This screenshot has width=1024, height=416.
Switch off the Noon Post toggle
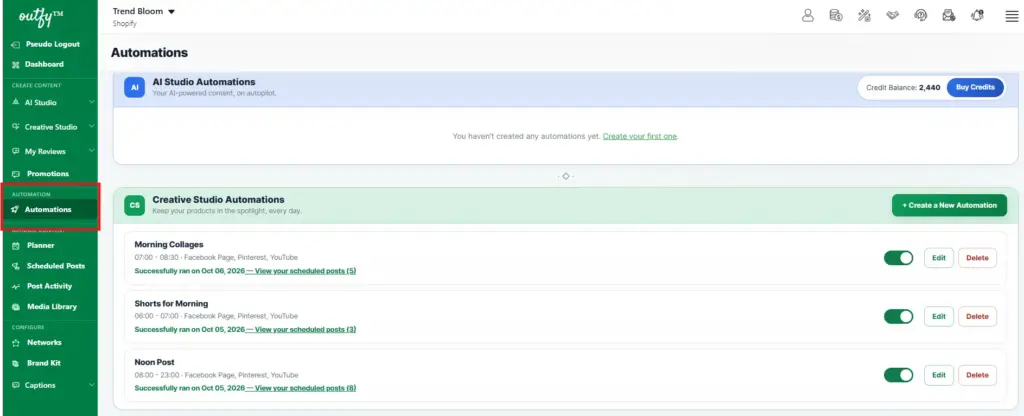point(899,375)
